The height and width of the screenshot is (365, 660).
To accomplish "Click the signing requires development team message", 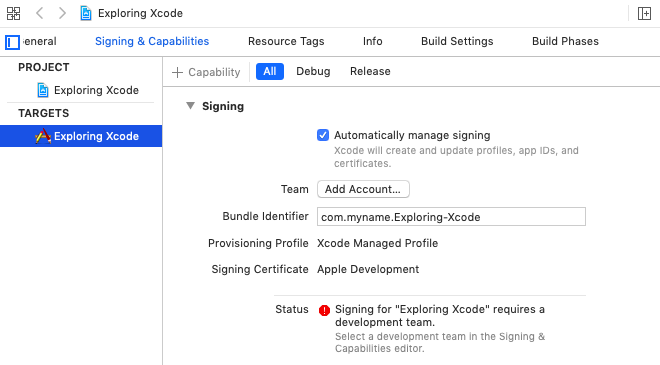I will 440,316.
